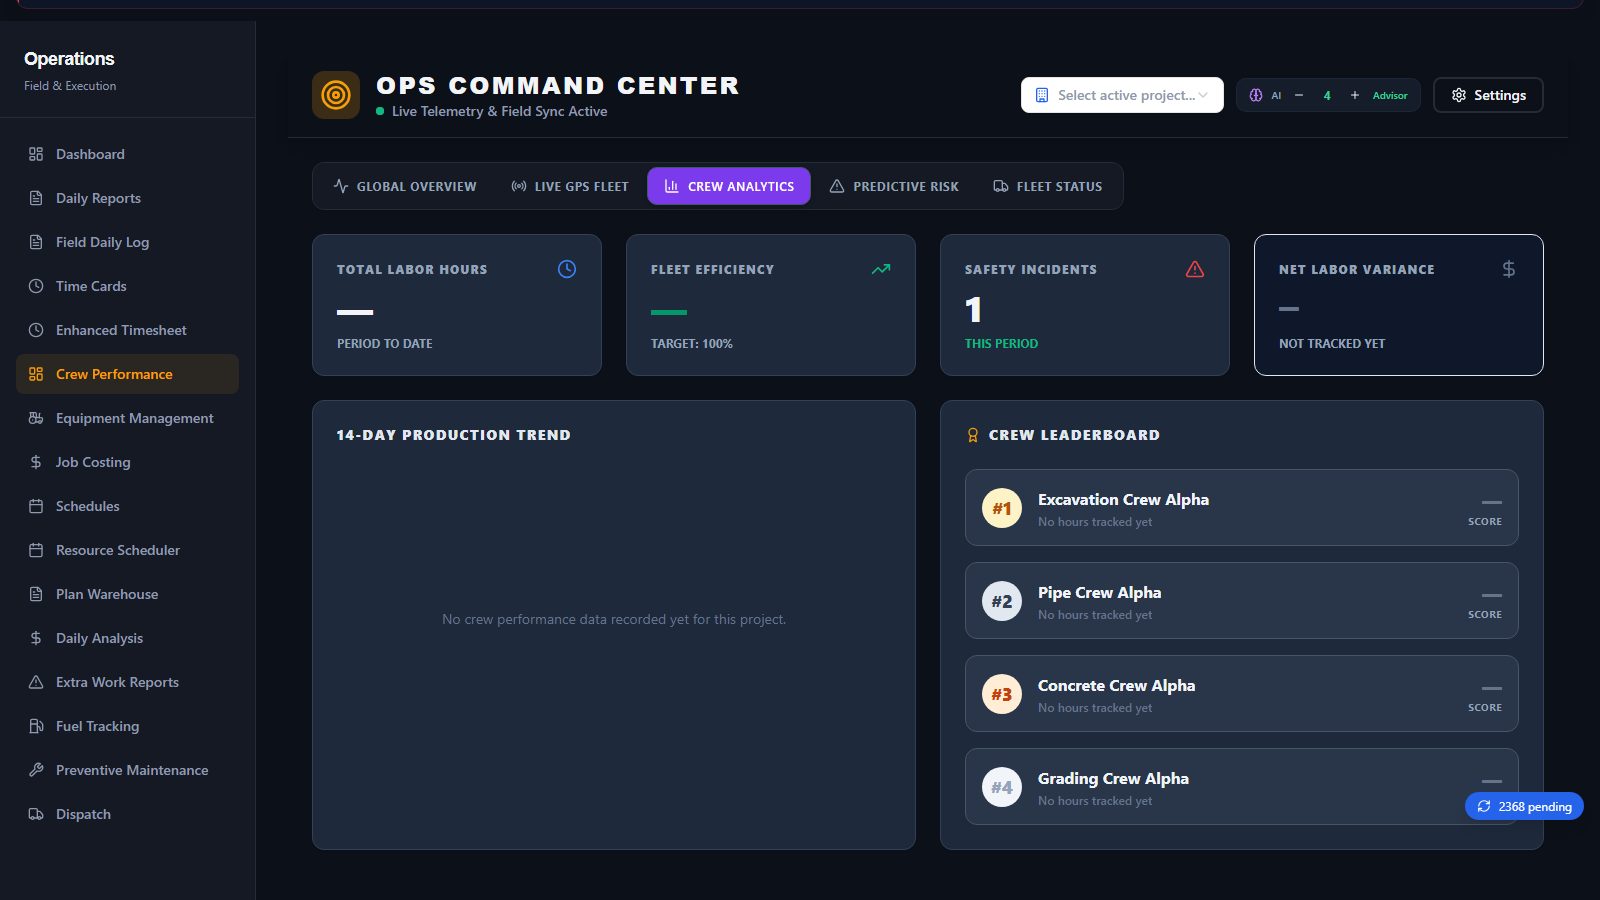Open Resource Scheduler
This screenshot has width=1600, height=900.
pos(127,550)
